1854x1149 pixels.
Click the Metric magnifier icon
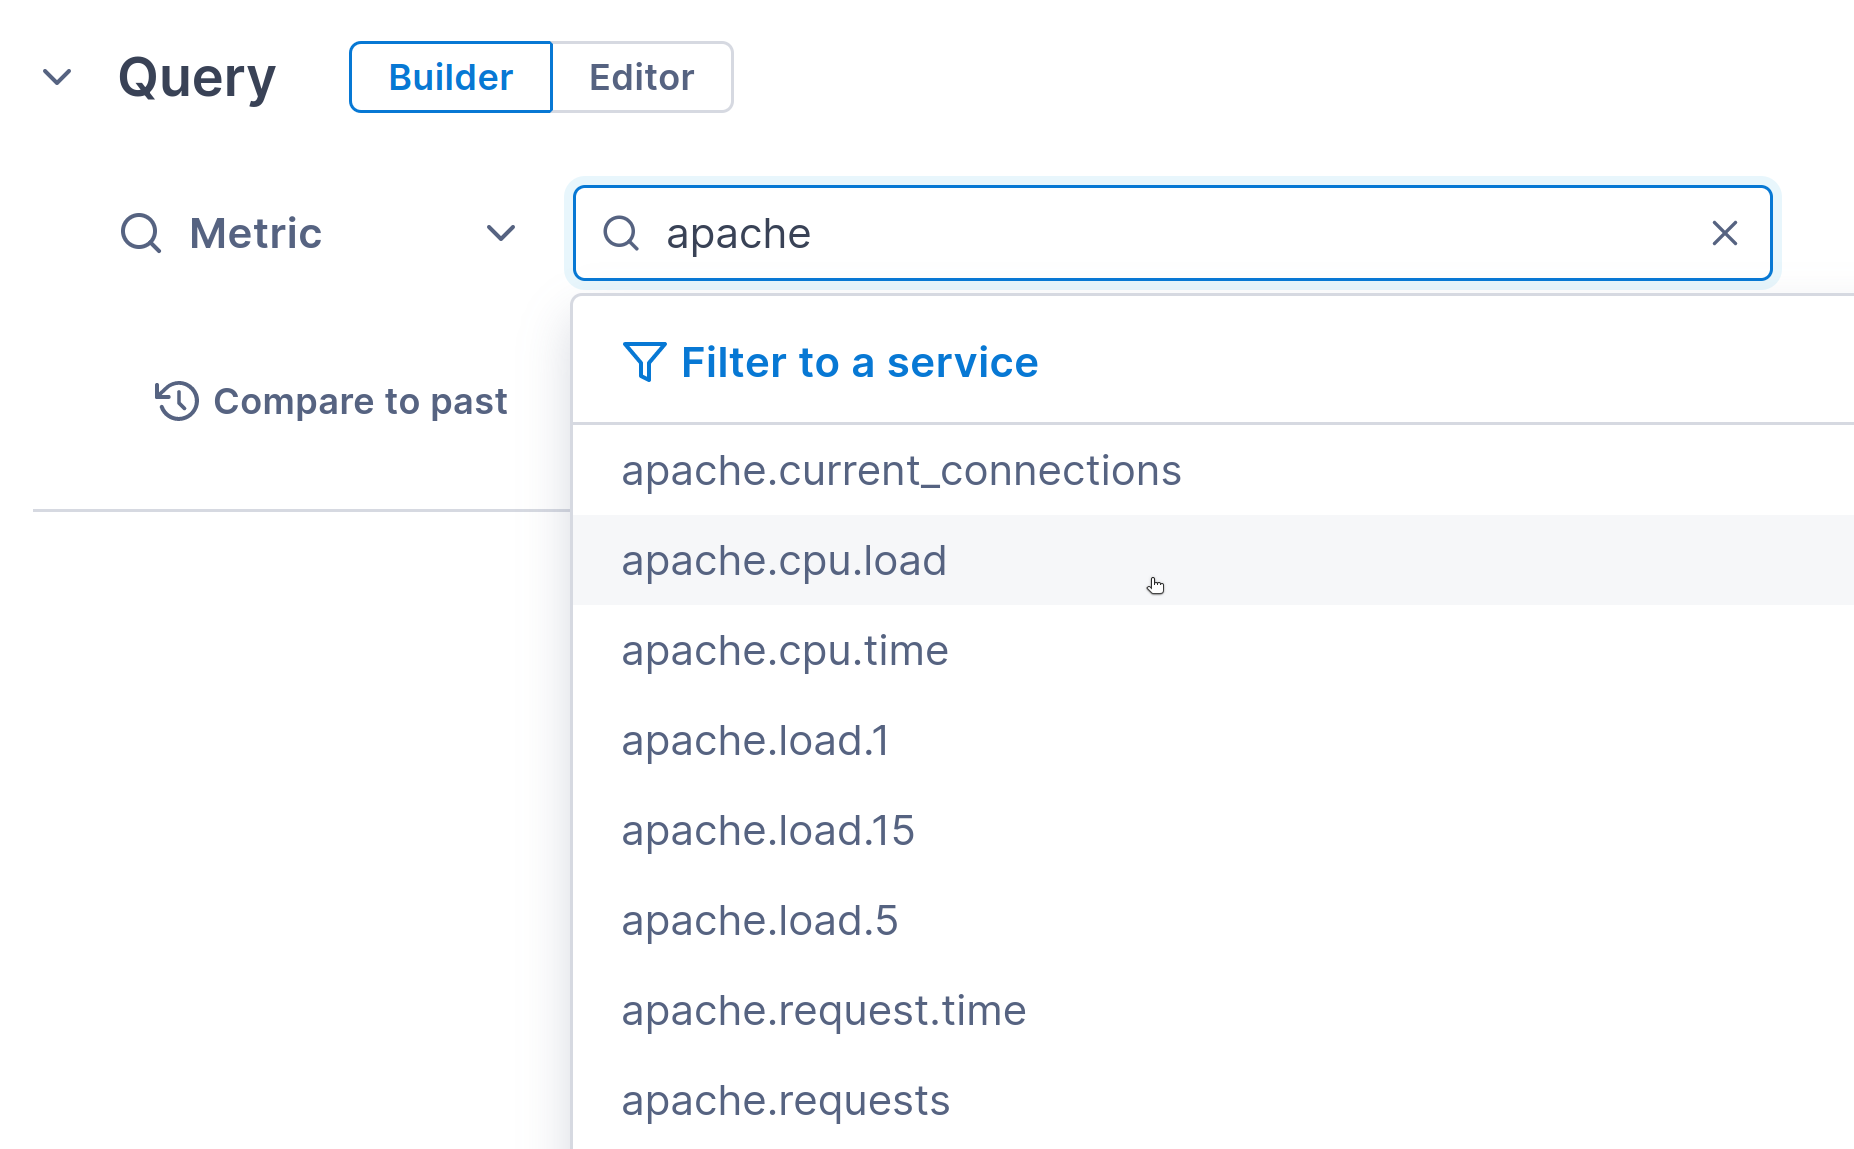pyautogui.click(x=141, y=233)
